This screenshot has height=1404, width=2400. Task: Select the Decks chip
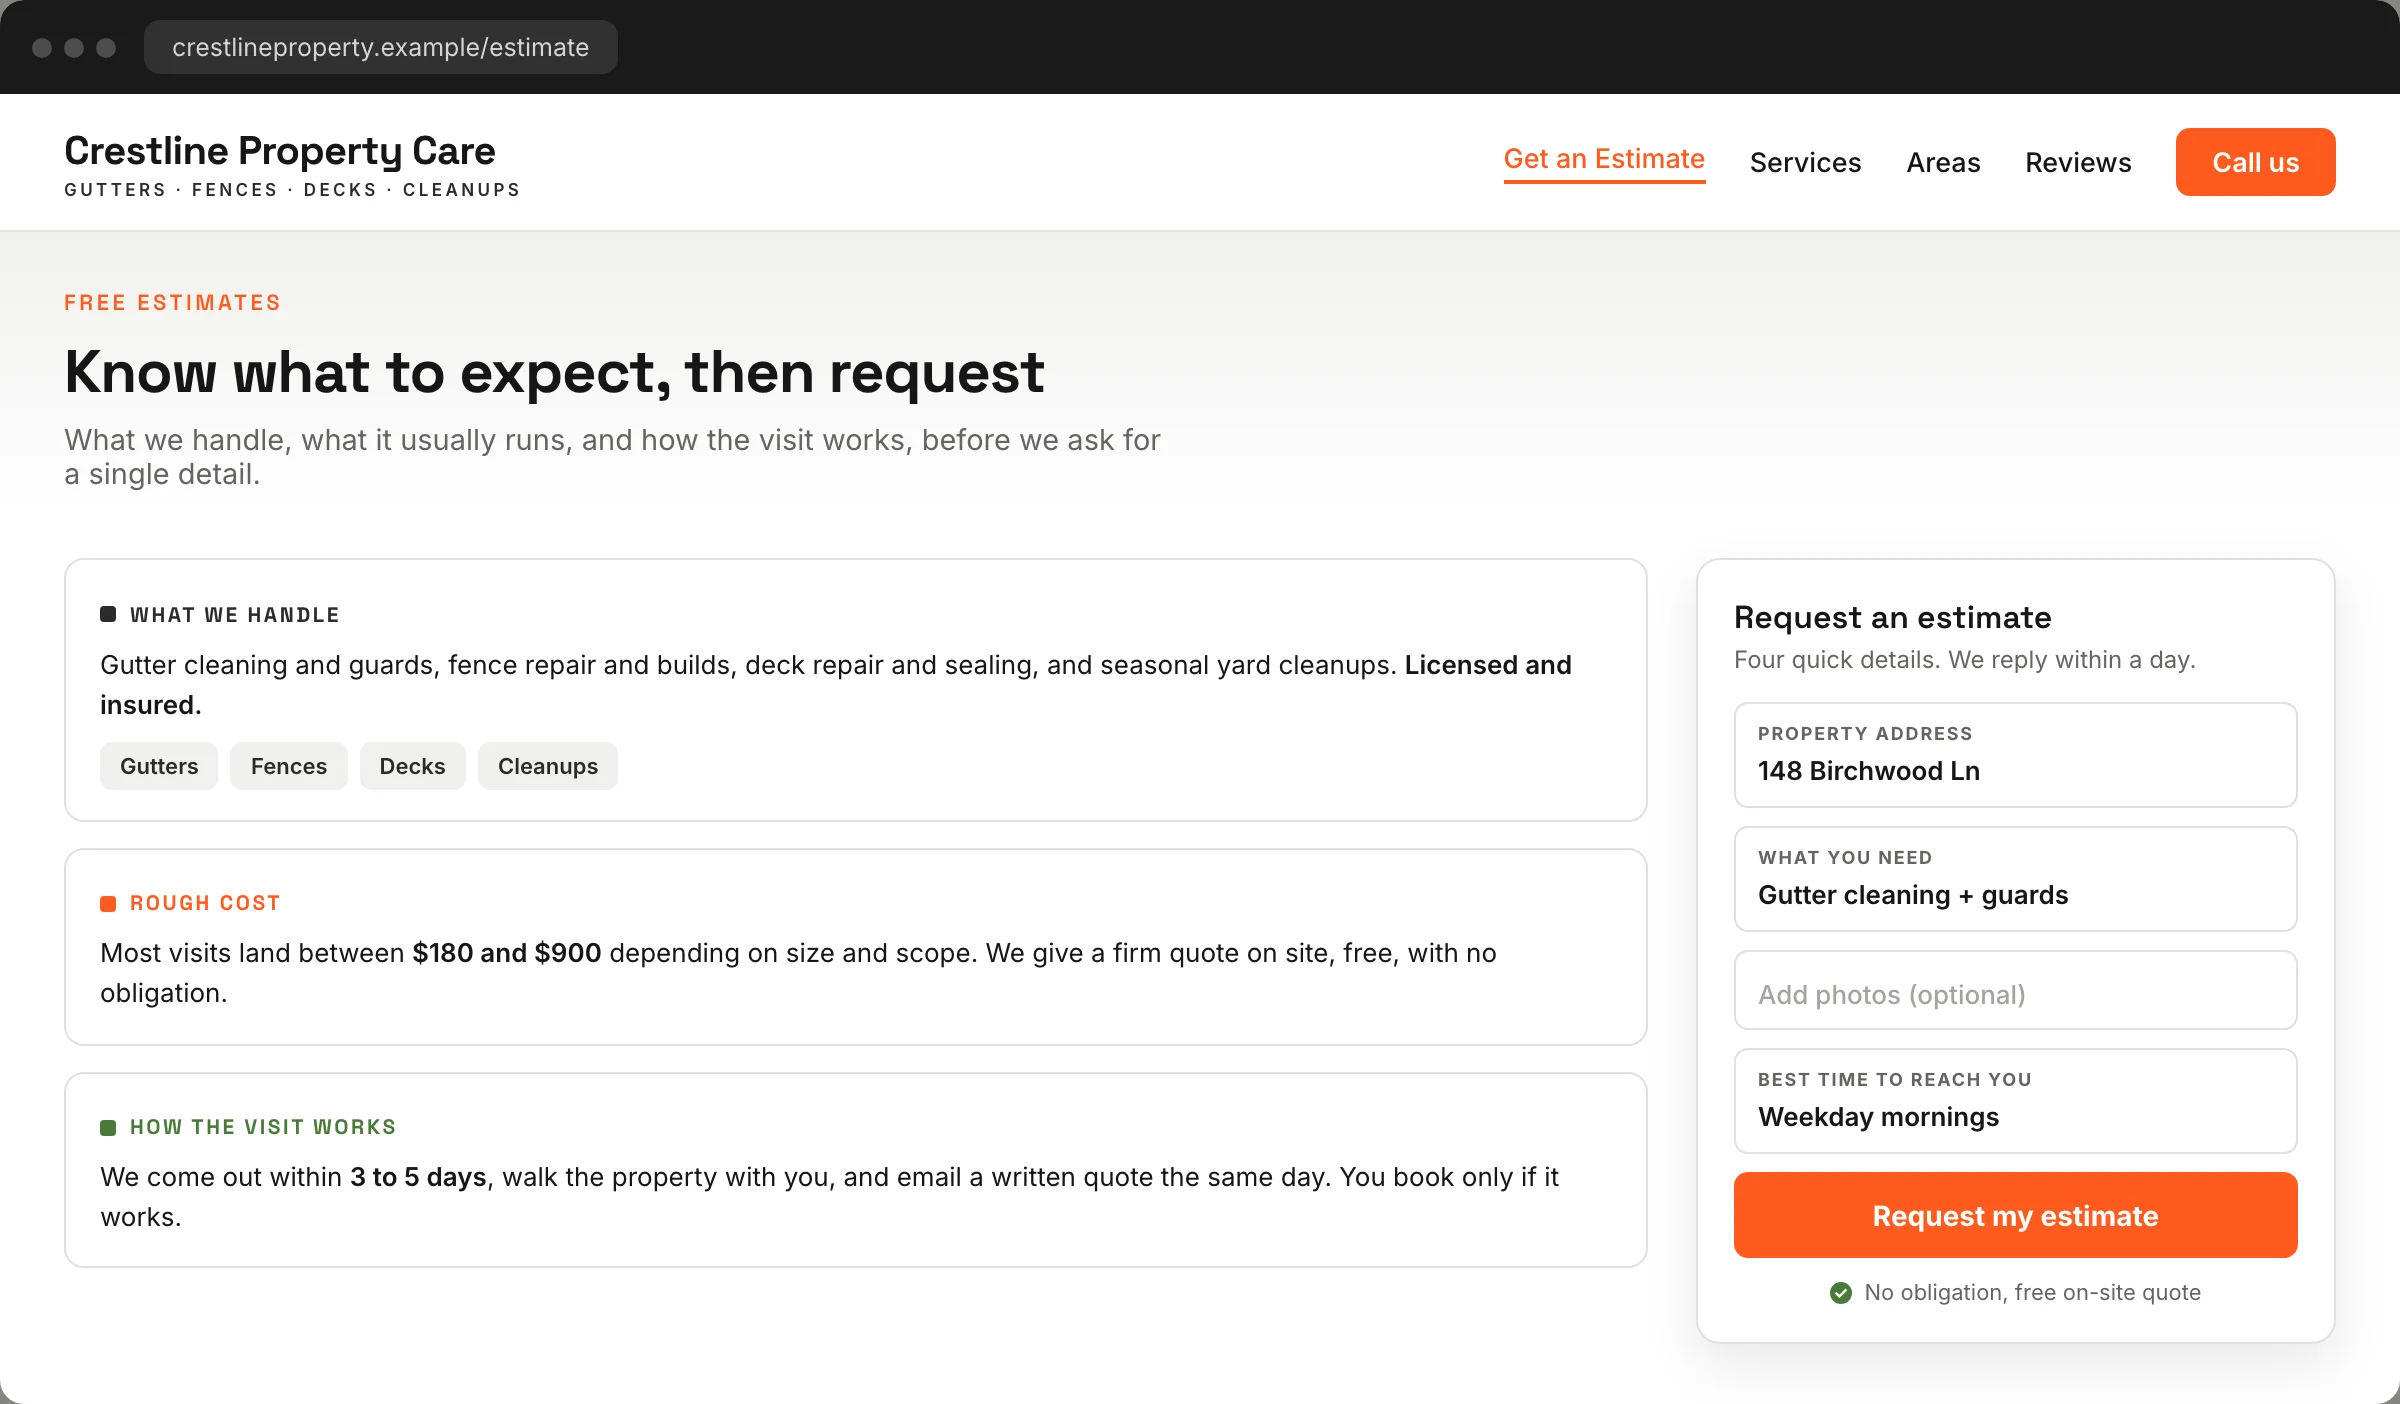point(412,766)
